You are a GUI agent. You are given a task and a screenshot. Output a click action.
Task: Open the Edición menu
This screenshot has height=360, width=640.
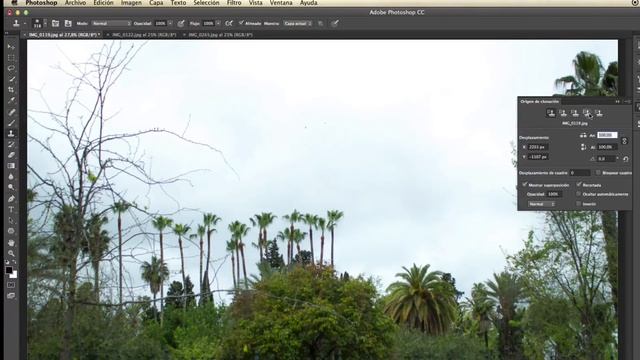pos(103,3)
